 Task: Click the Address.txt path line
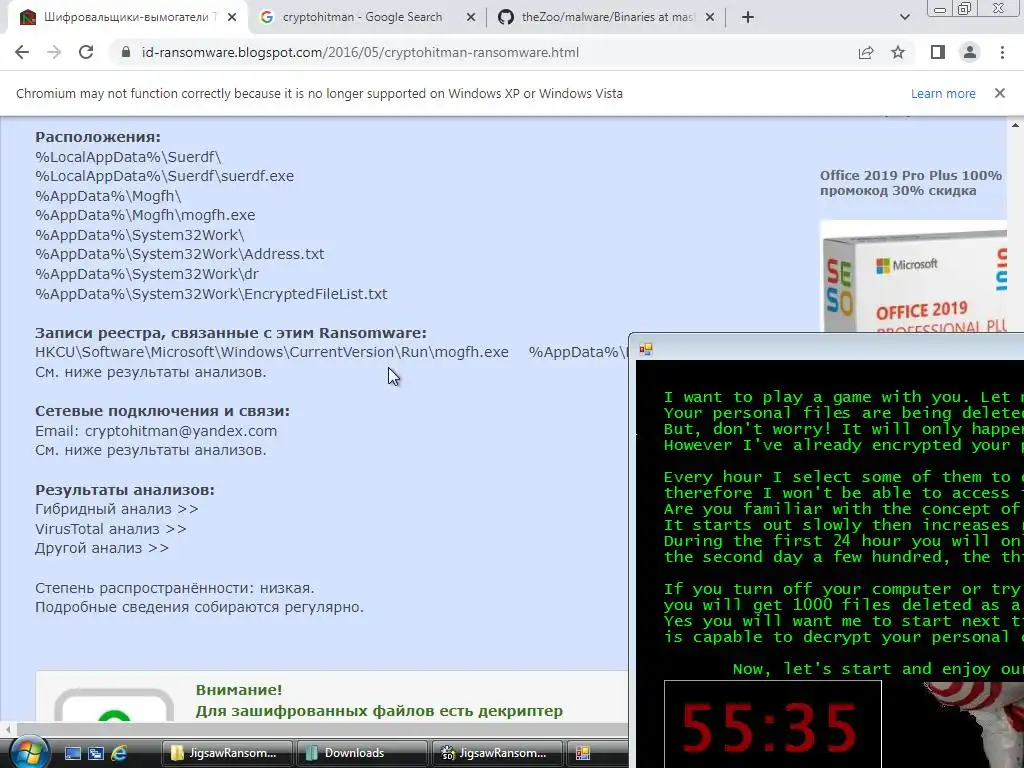tap(180, 254)
